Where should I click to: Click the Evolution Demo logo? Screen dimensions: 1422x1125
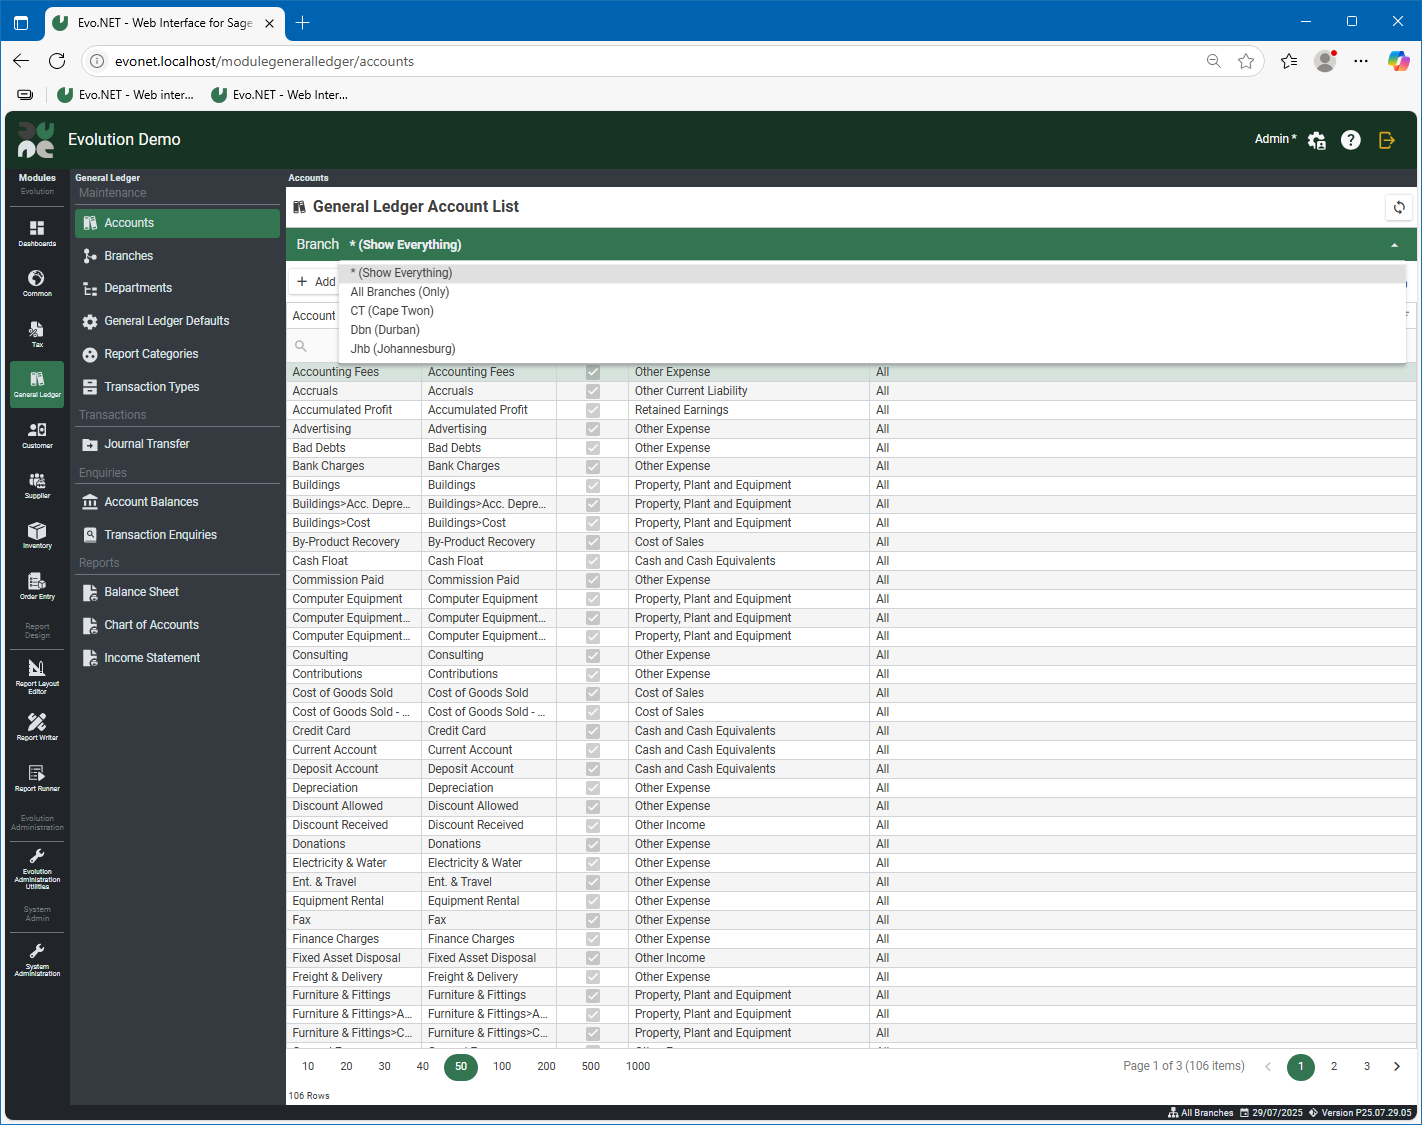pyautogui.click(x=37, y=140)
